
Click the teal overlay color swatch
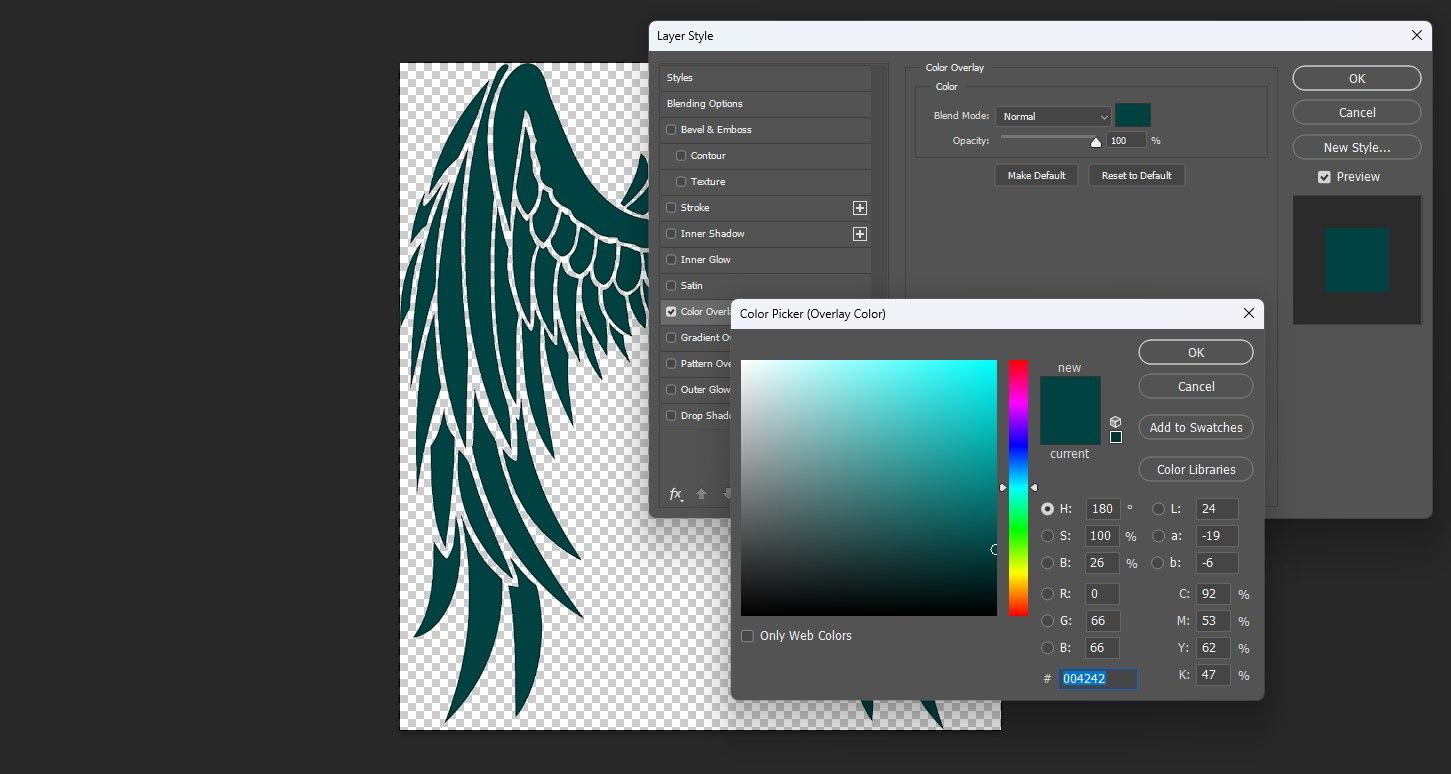coord(1133,114)
